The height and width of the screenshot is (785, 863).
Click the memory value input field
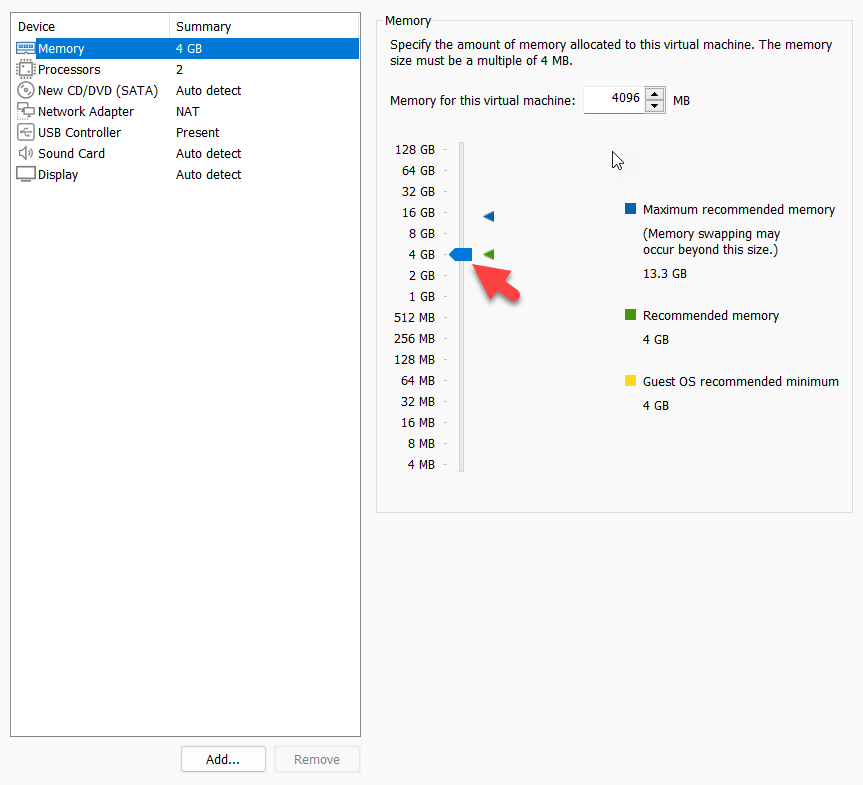(614, 100)
